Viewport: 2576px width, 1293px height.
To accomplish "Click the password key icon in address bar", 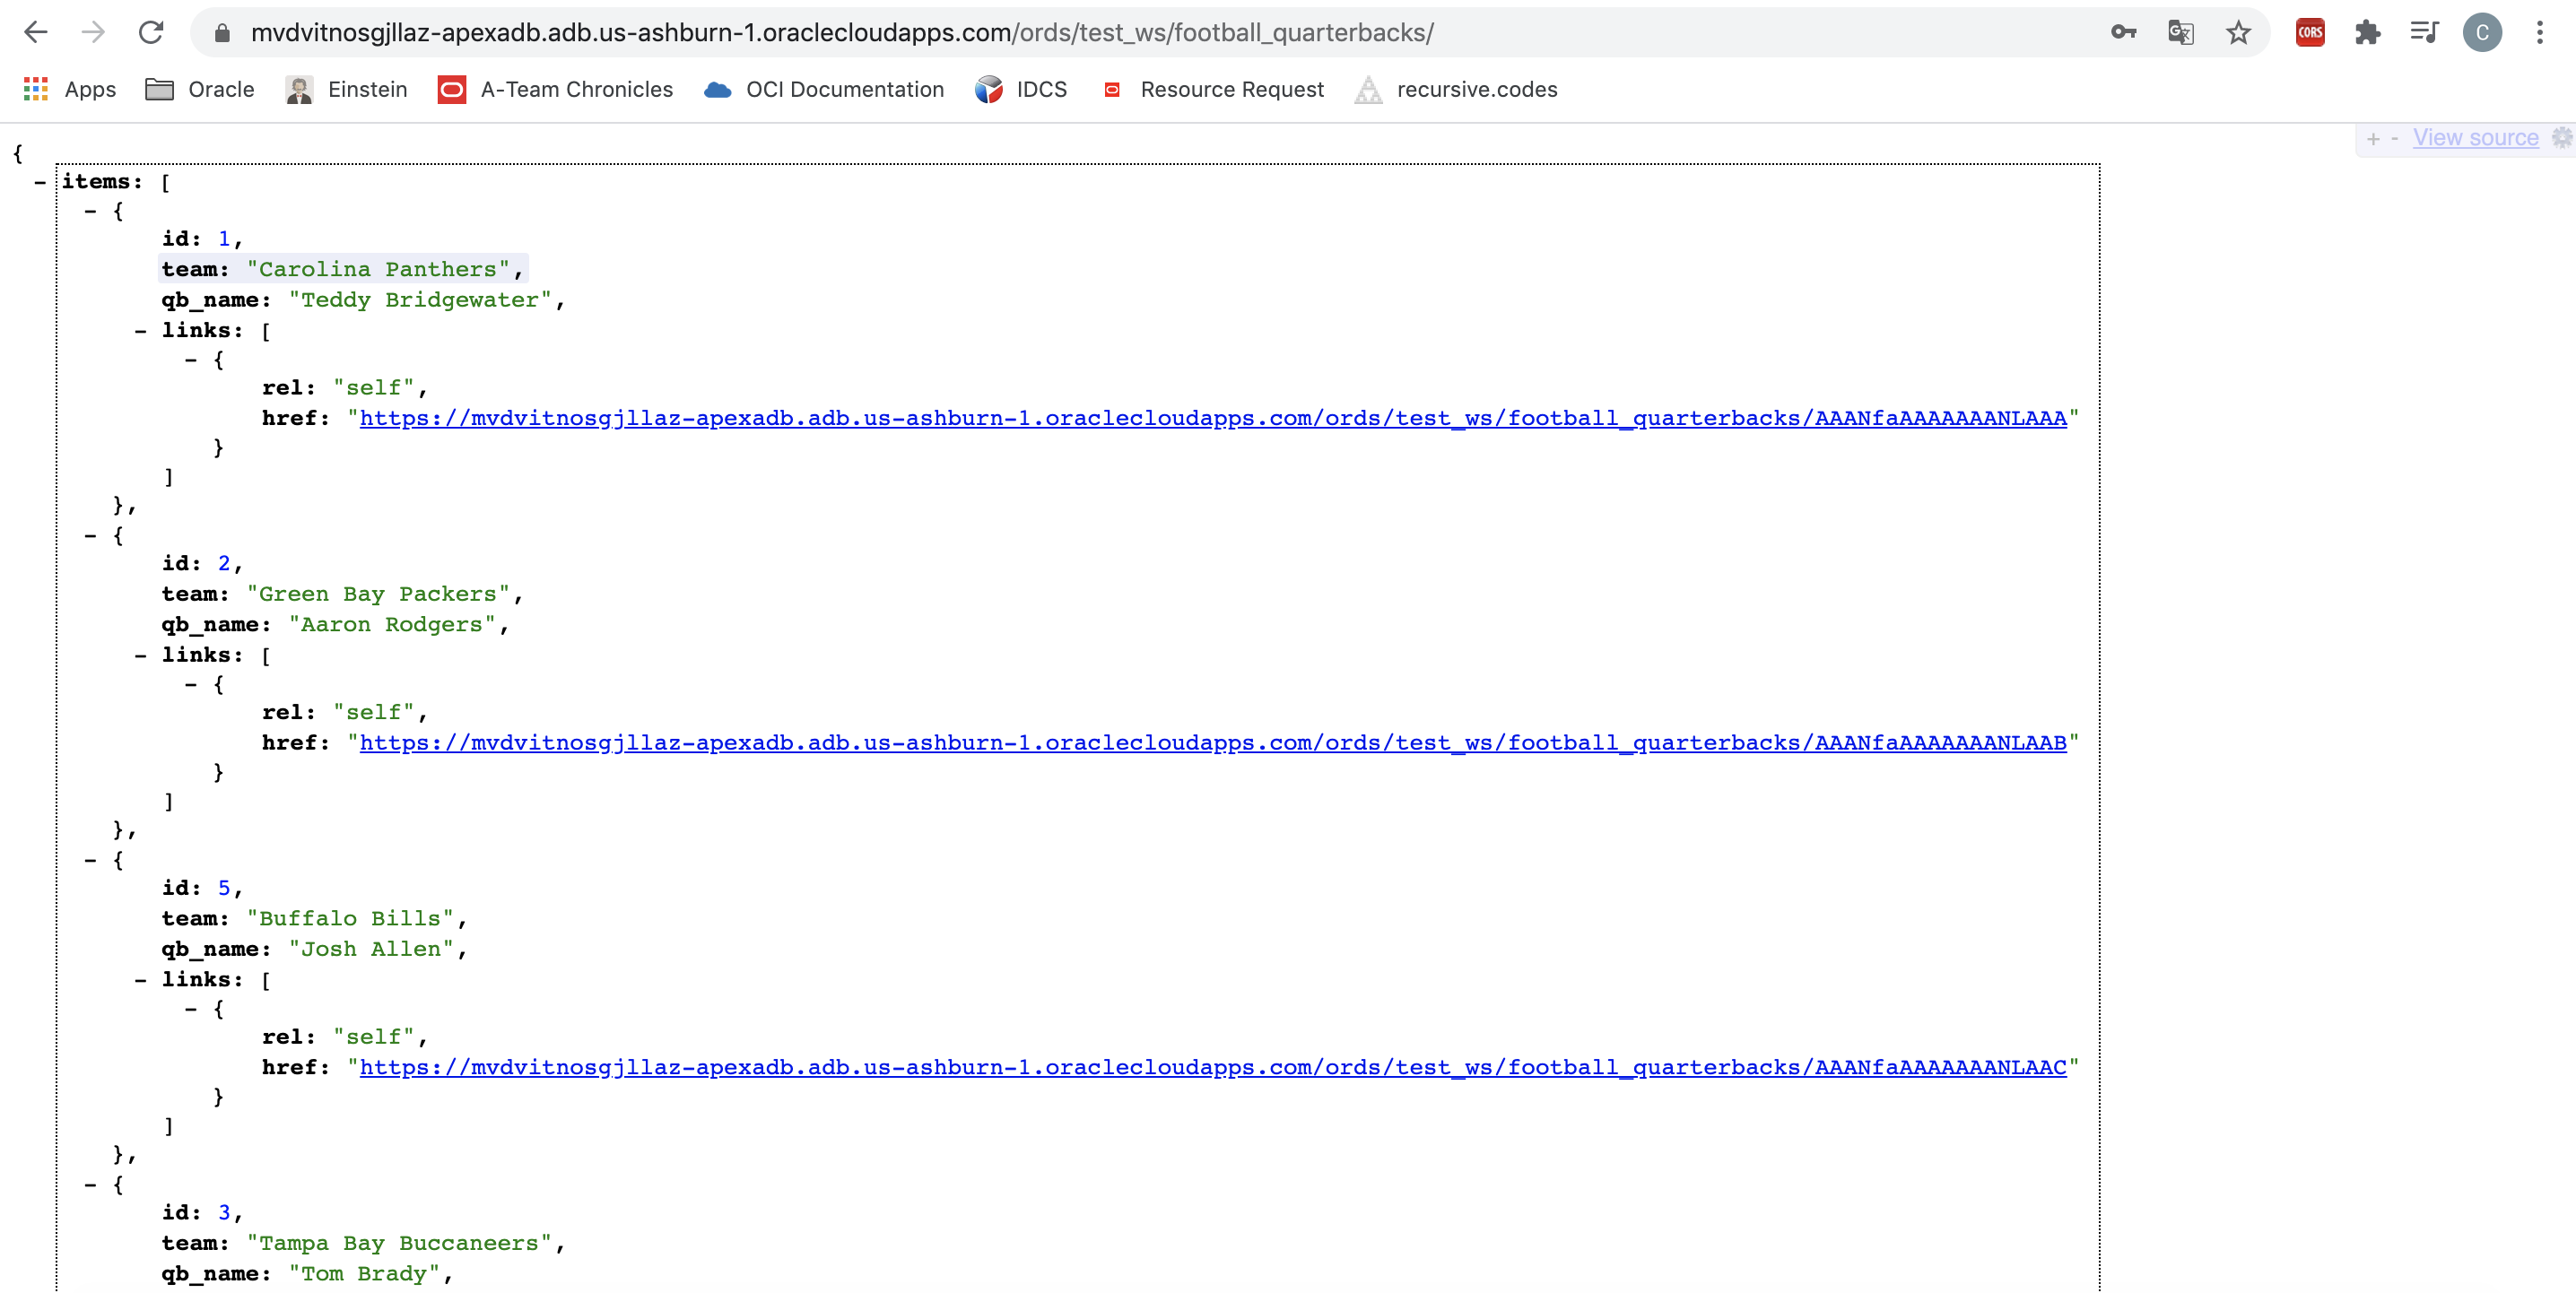I will click(2124, 32).
